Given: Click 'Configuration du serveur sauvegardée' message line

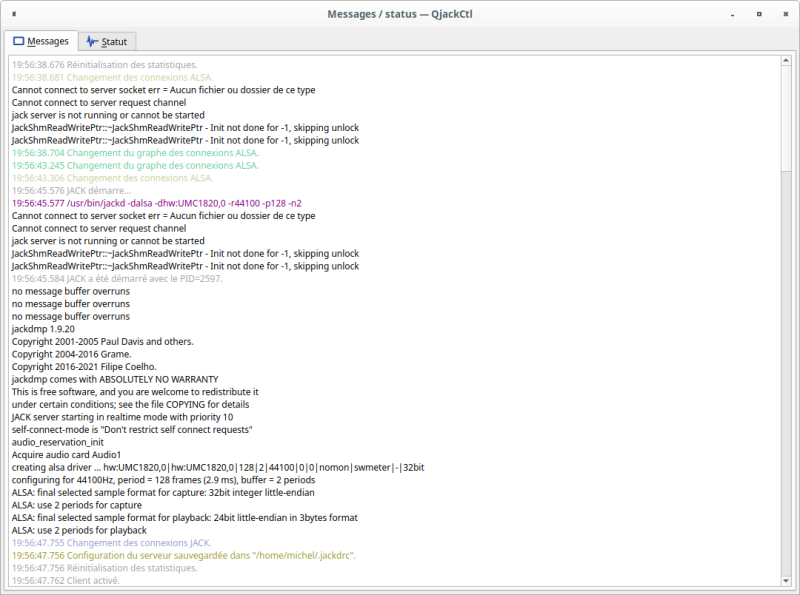Looking at the screenshot, I should [184, 556].
